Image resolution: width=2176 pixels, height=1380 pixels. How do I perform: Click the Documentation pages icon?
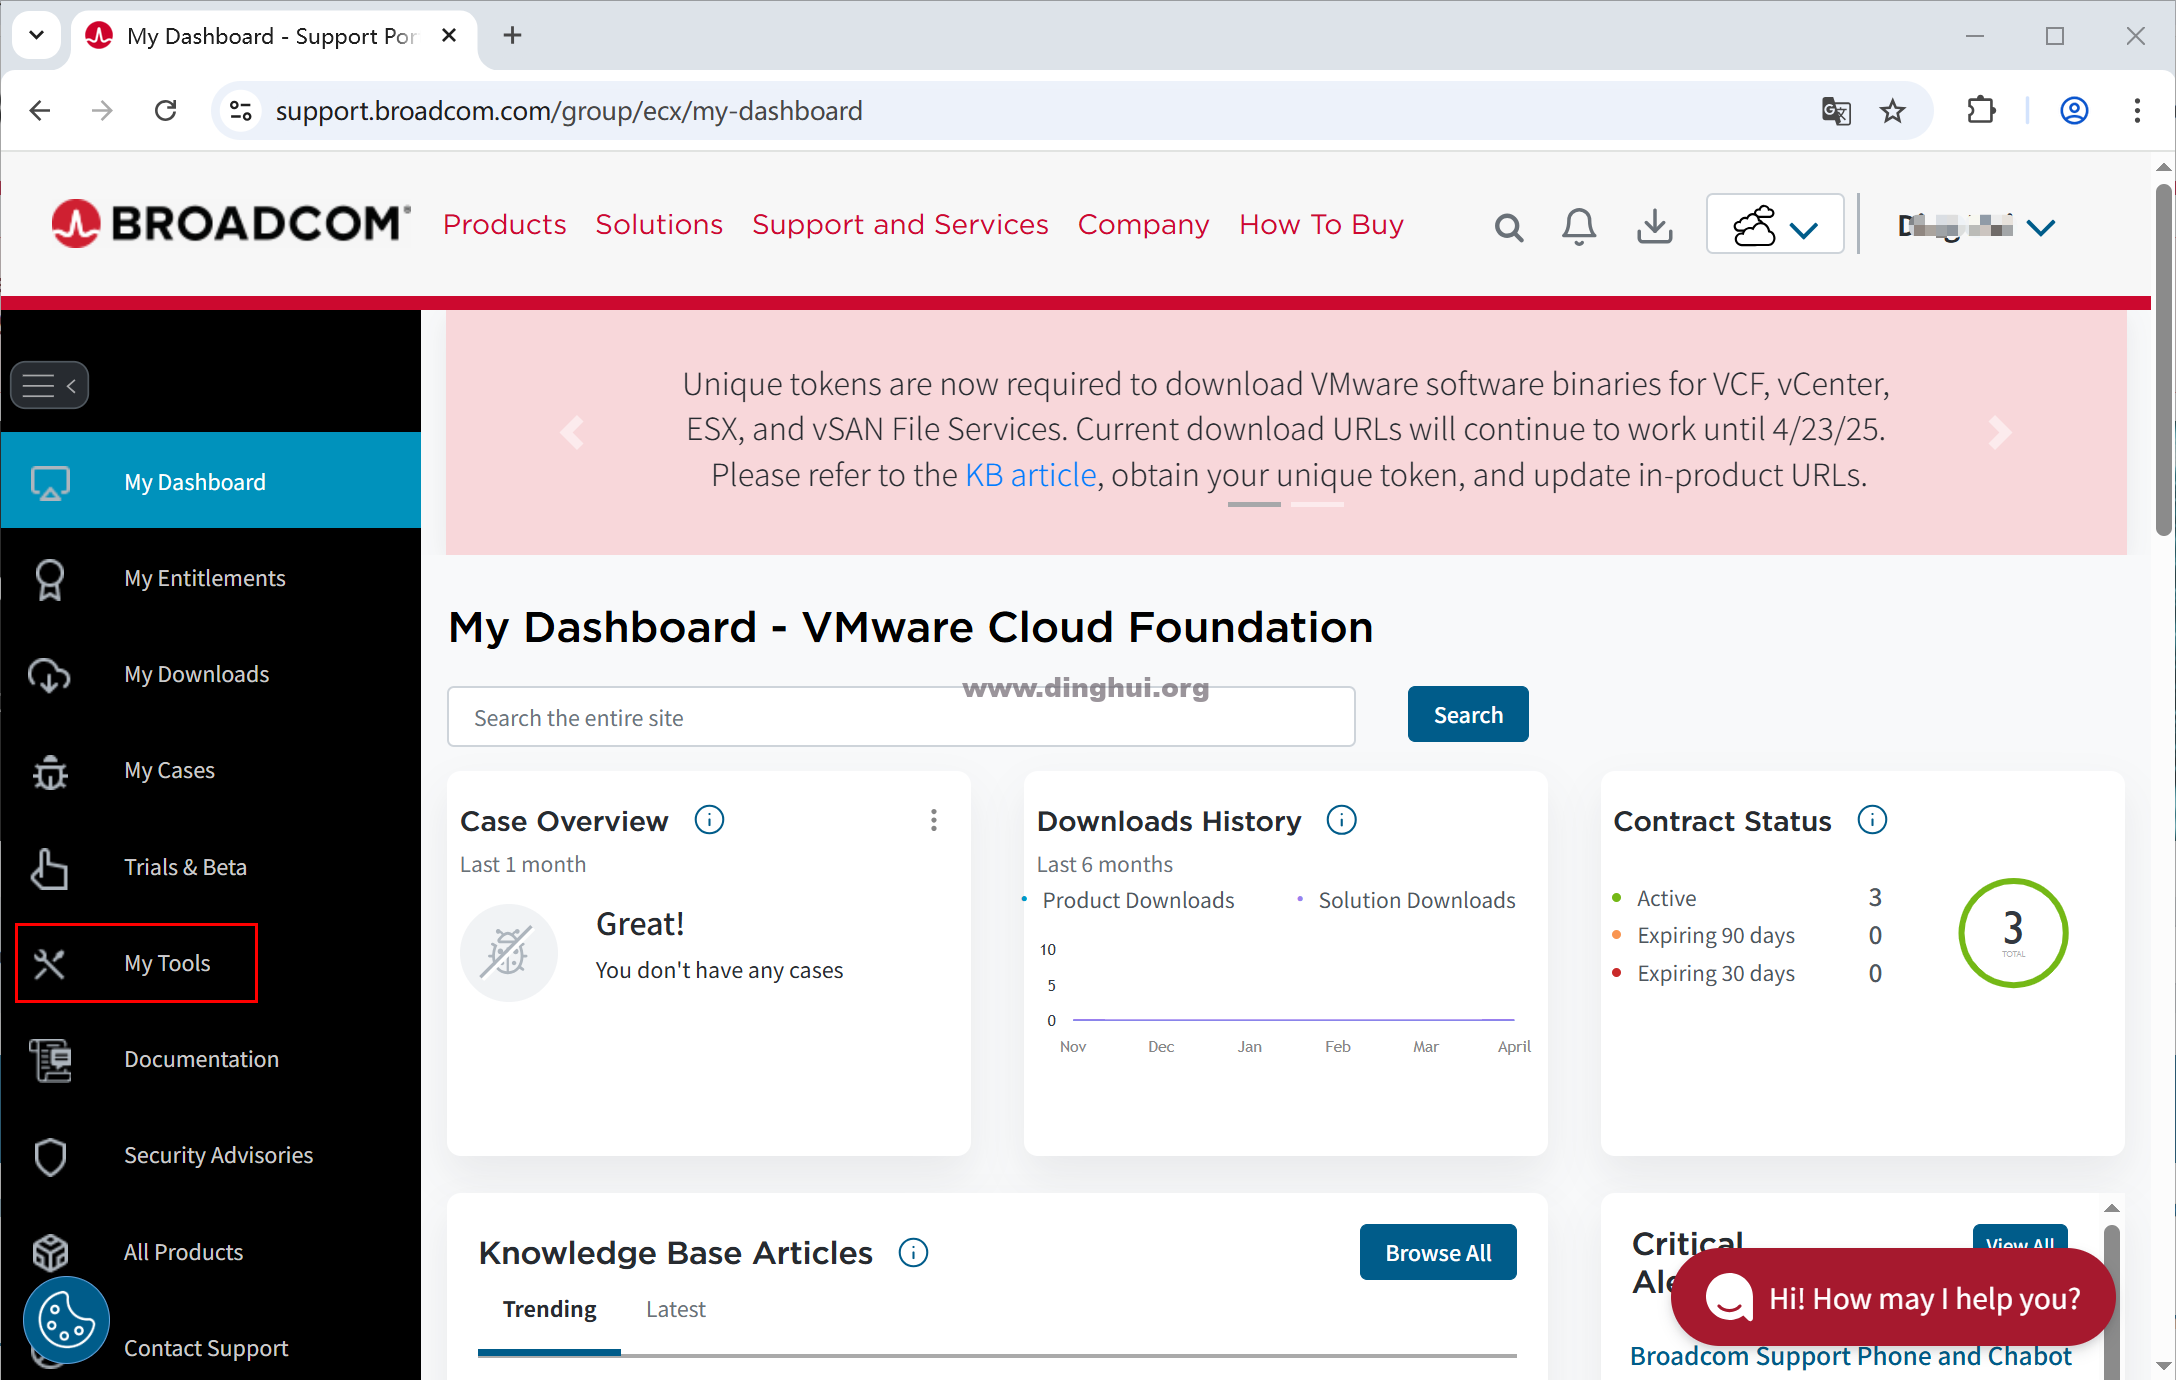50,1060
